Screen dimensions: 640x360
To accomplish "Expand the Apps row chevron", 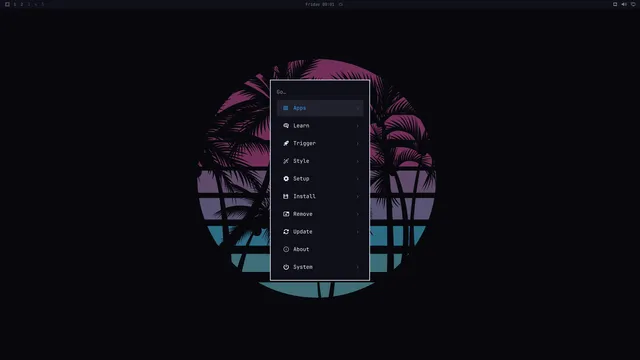I will click(x=358, y=108).
